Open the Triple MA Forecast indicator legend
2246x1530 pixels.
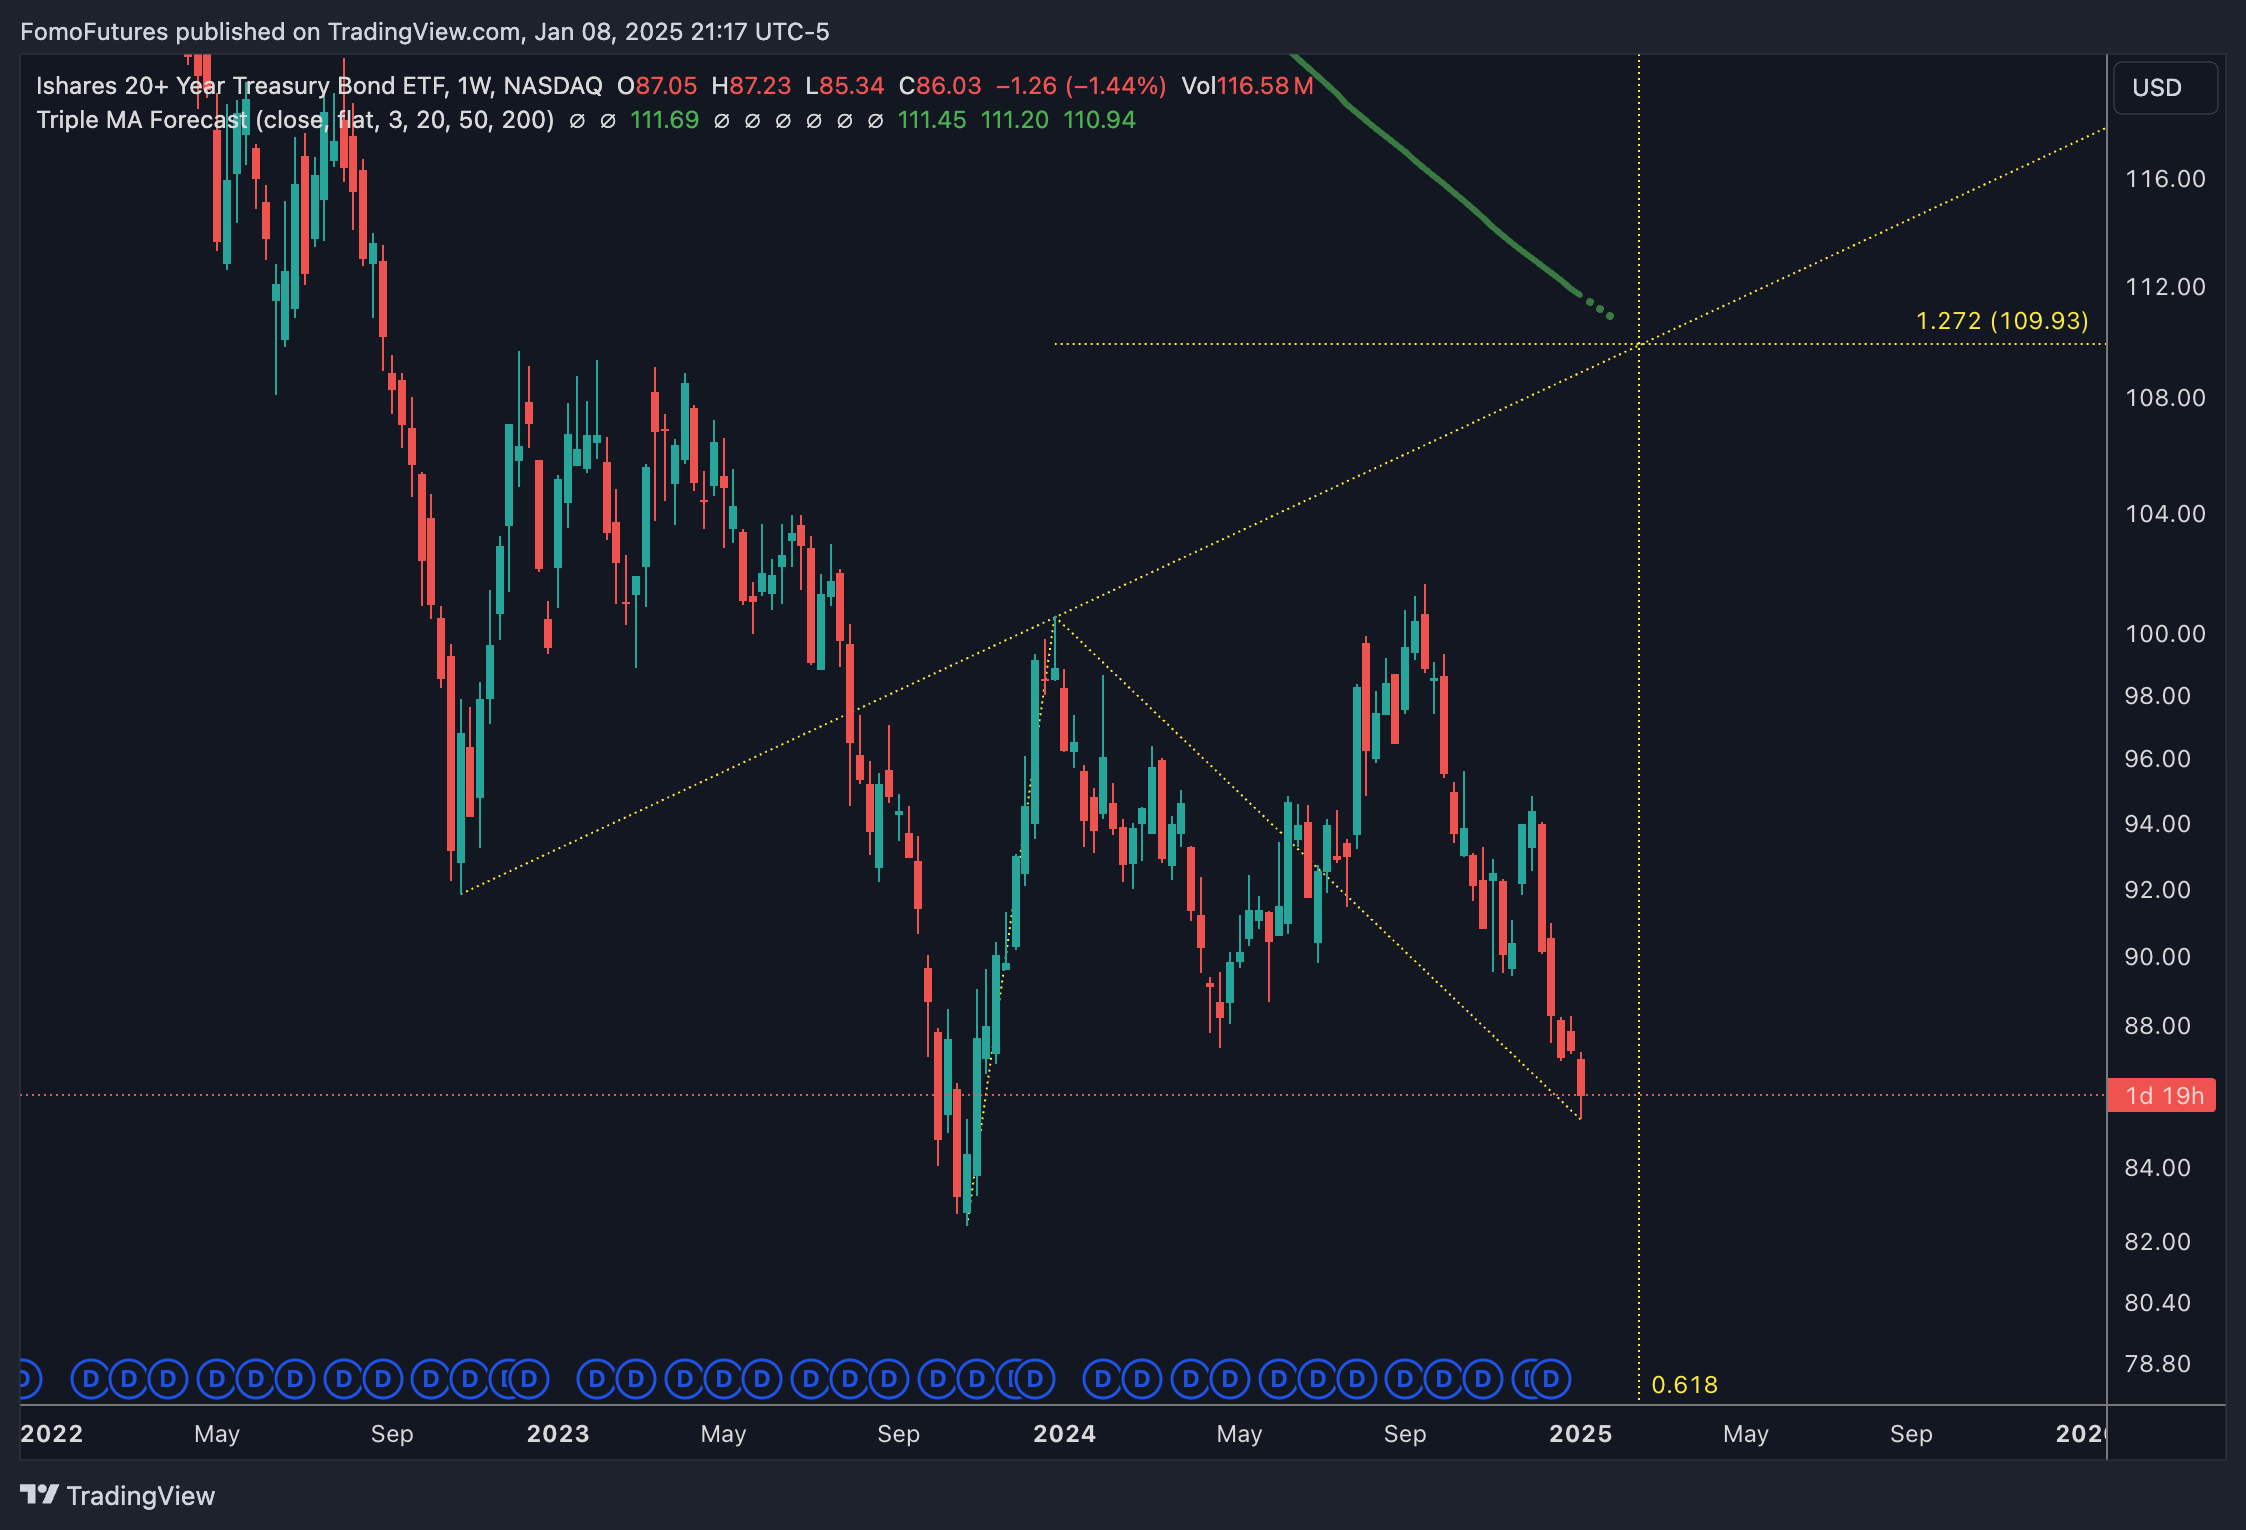coord(295,120)
